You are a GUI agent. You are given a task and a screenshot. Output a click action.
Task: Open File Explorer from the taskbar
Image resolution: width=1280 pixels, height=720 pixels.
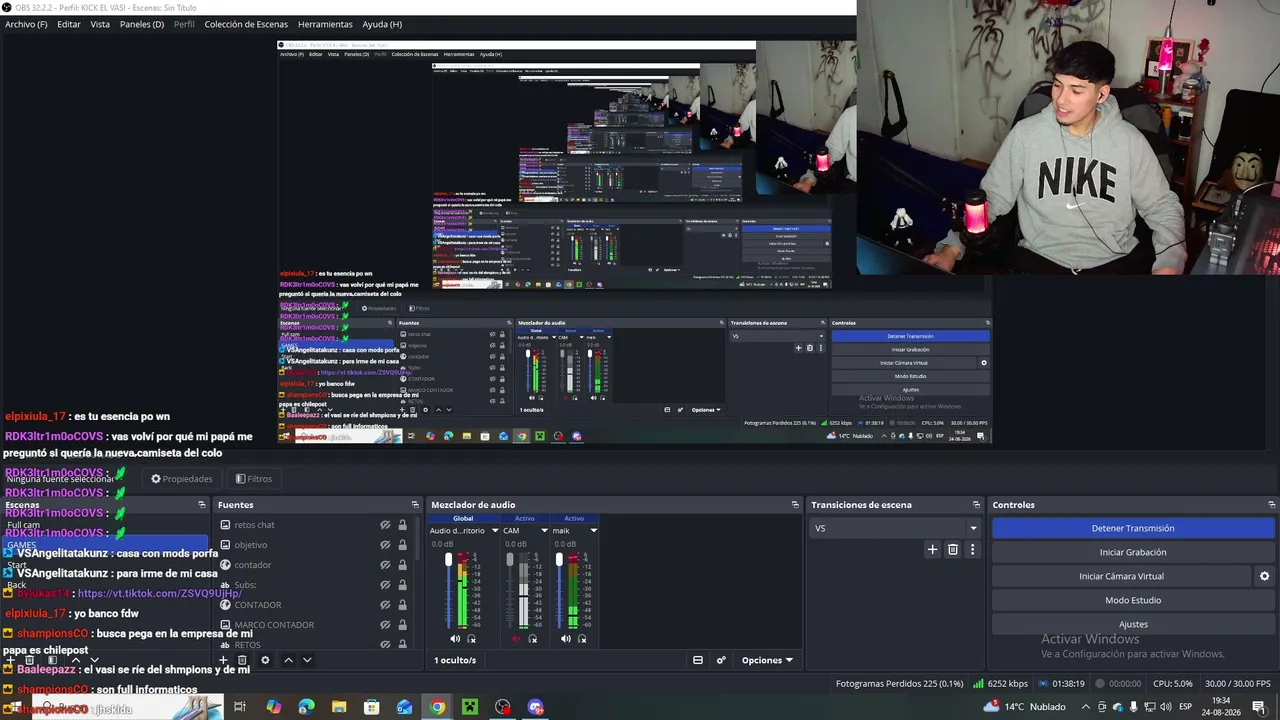click(x=339, y=707)
